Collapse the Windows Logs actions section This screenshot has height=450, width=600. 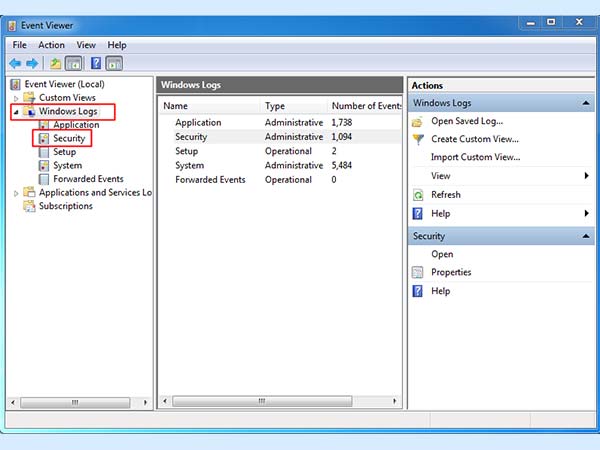pyautogui.click(x=585, y=103)
